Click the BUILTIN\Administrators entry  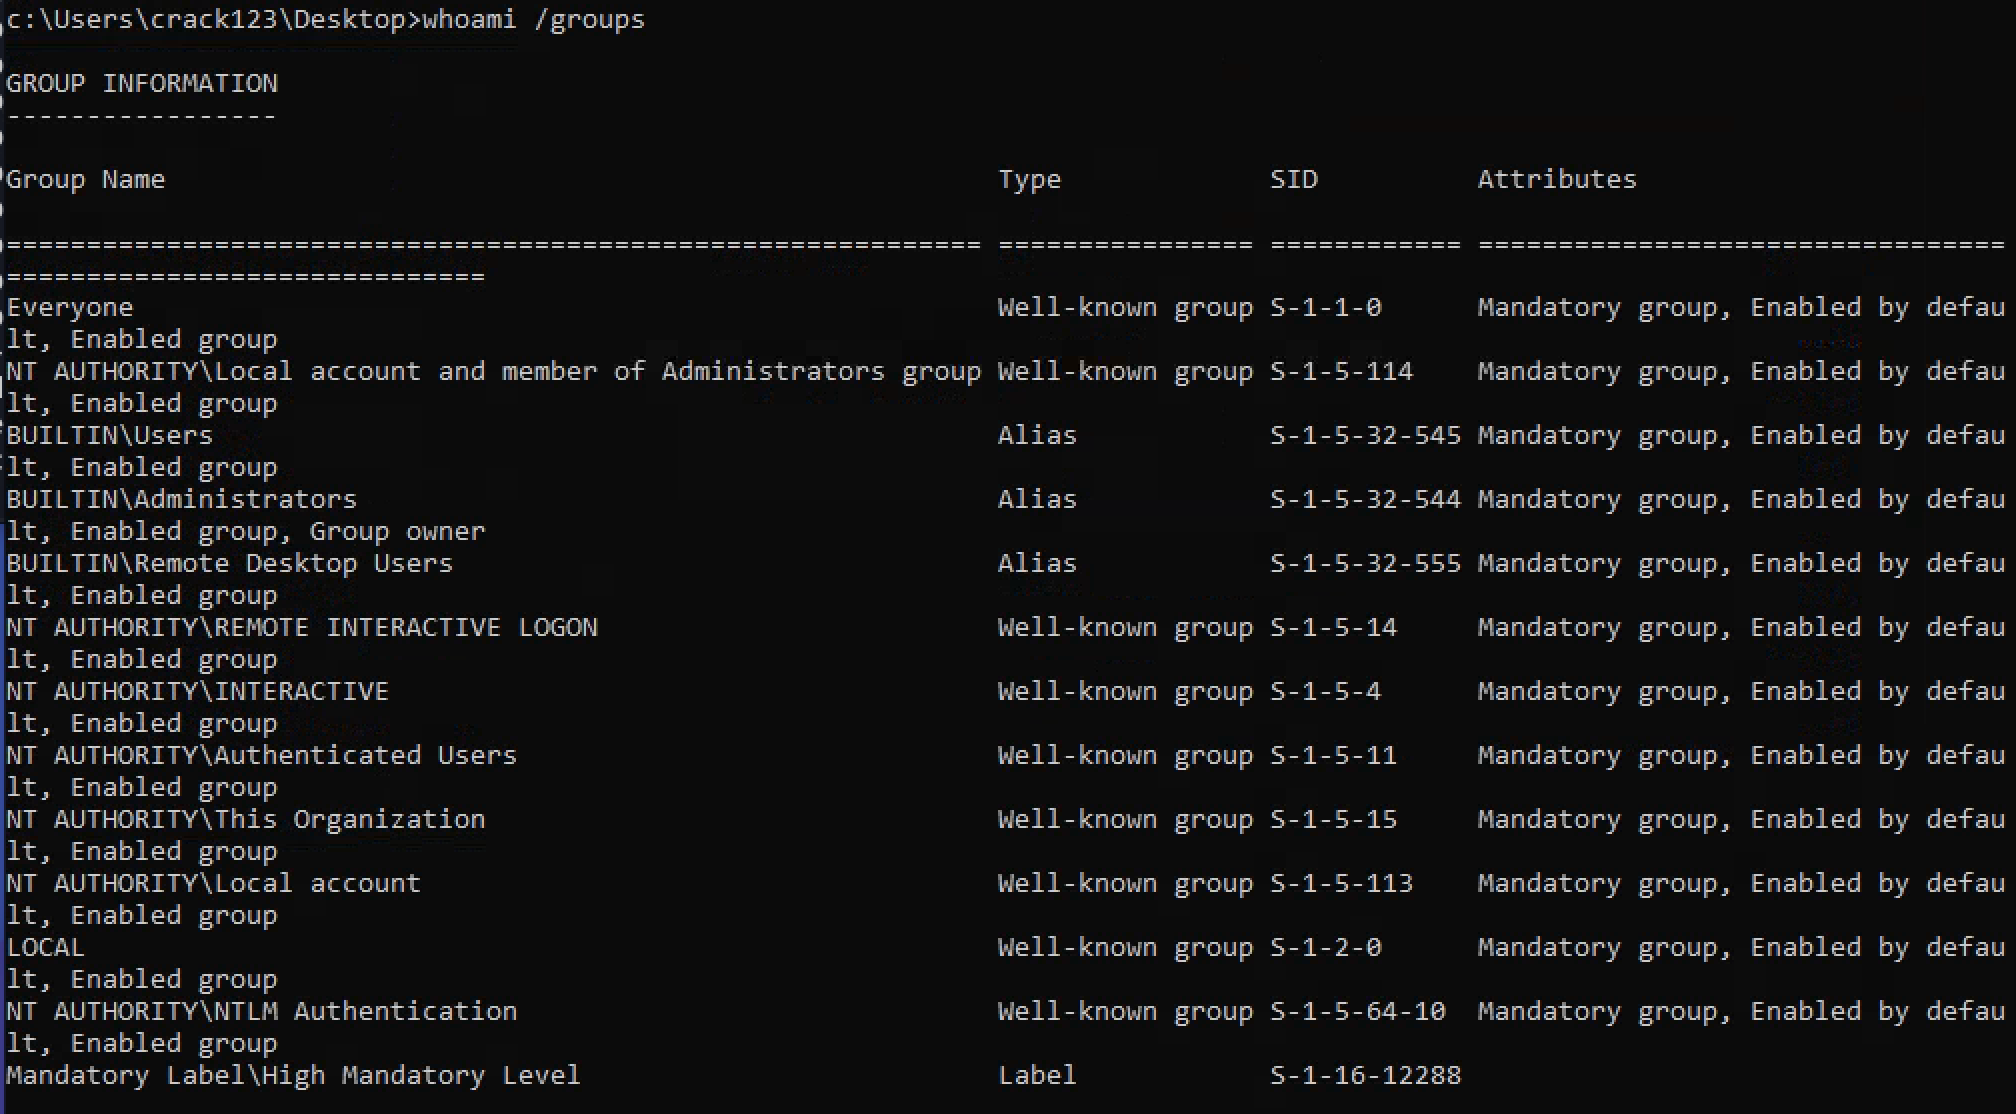(181, 499)
